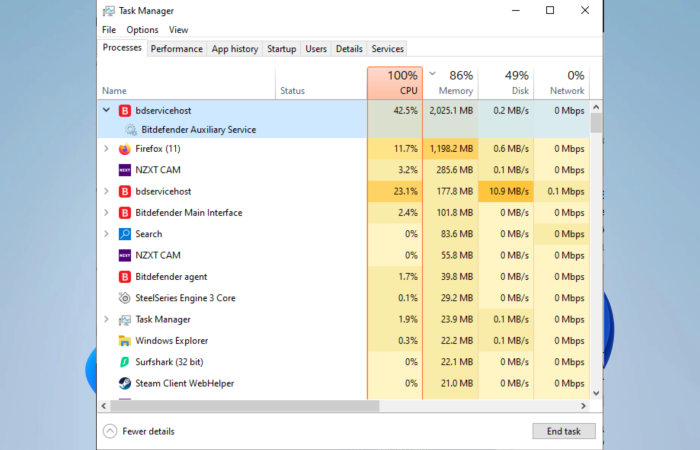Click the SteelSeries Engine 3 Core icon
Image resolution: width=700 pixels, height=450 pixels.
pos(125,298)
